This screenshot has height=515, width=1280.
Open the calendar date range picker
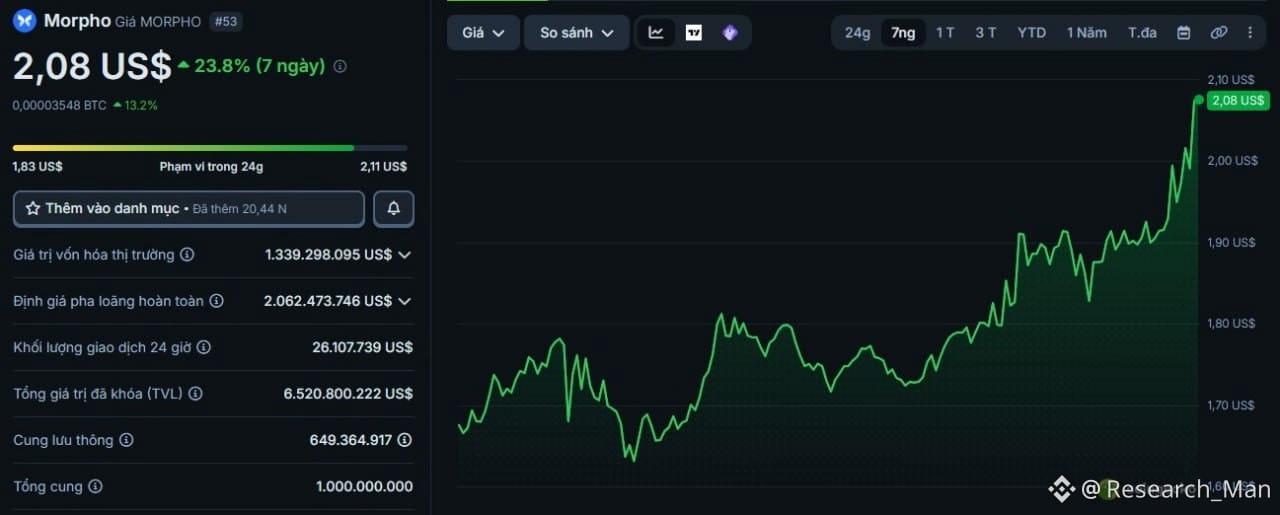[x=1184, y=32]
